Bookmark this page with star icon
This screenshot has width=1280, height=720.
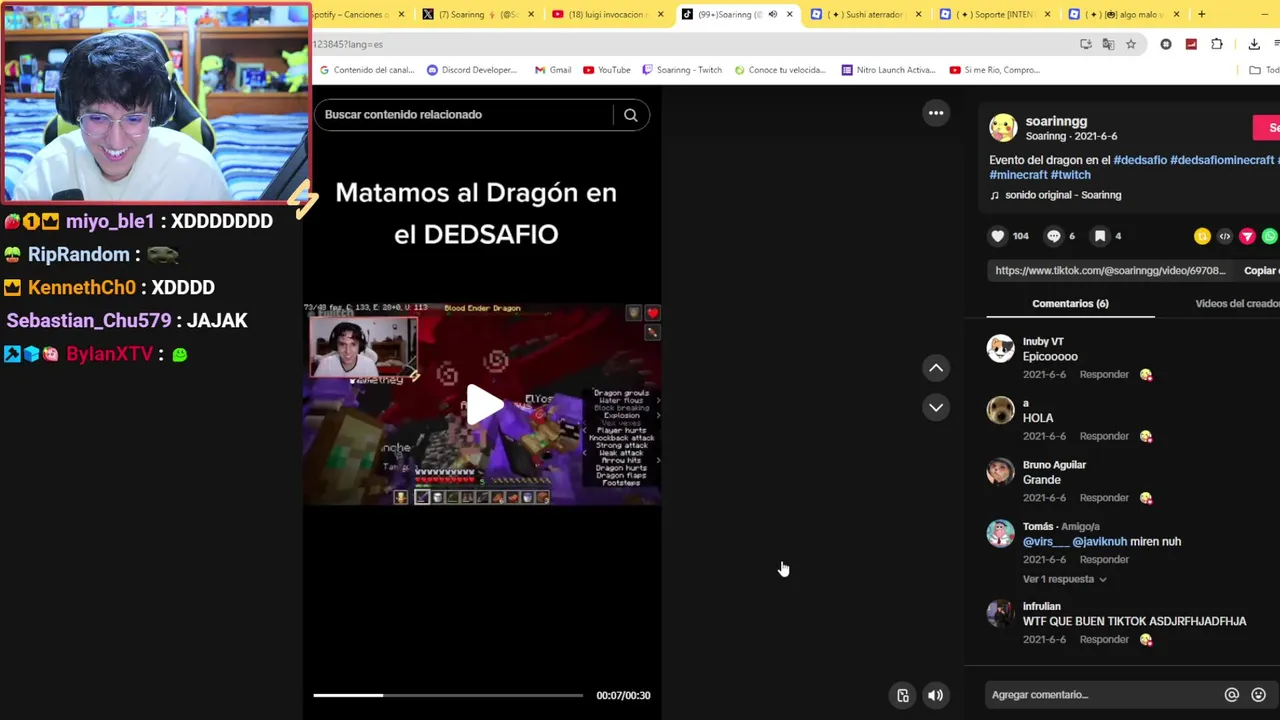[1131, 44]
